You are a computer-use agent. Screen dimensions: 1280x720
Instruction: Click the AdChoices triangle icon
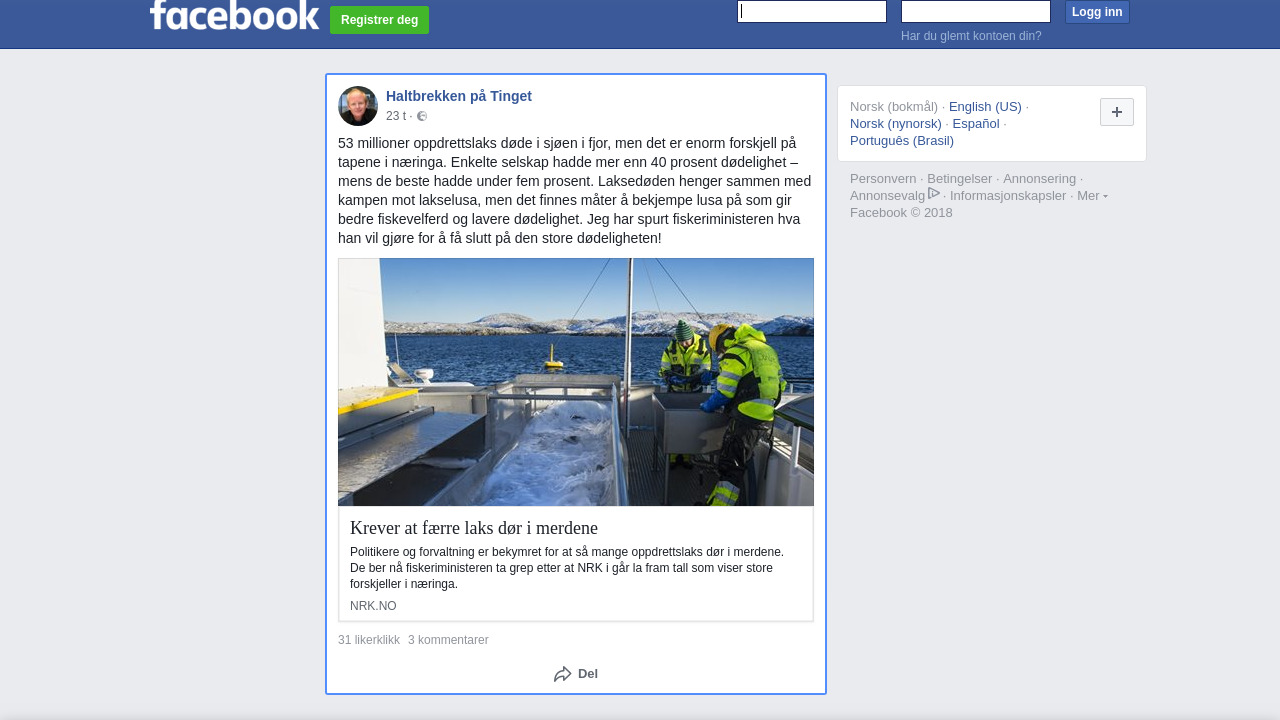(x=934, y=194)
